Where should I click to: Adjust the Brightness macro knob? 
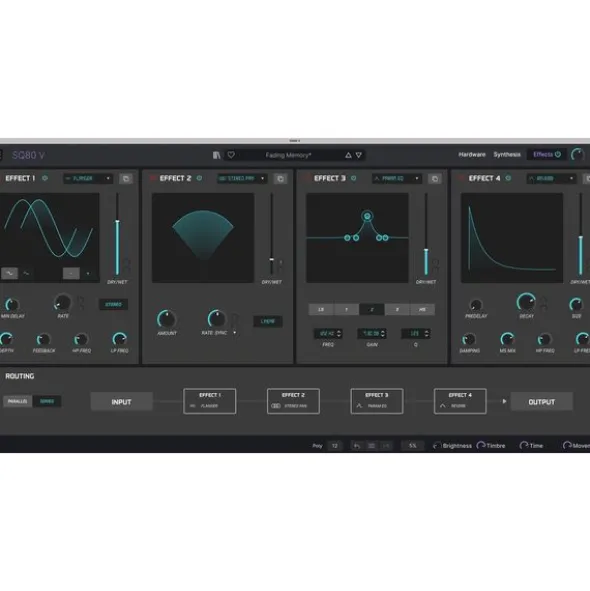[437, 446]
